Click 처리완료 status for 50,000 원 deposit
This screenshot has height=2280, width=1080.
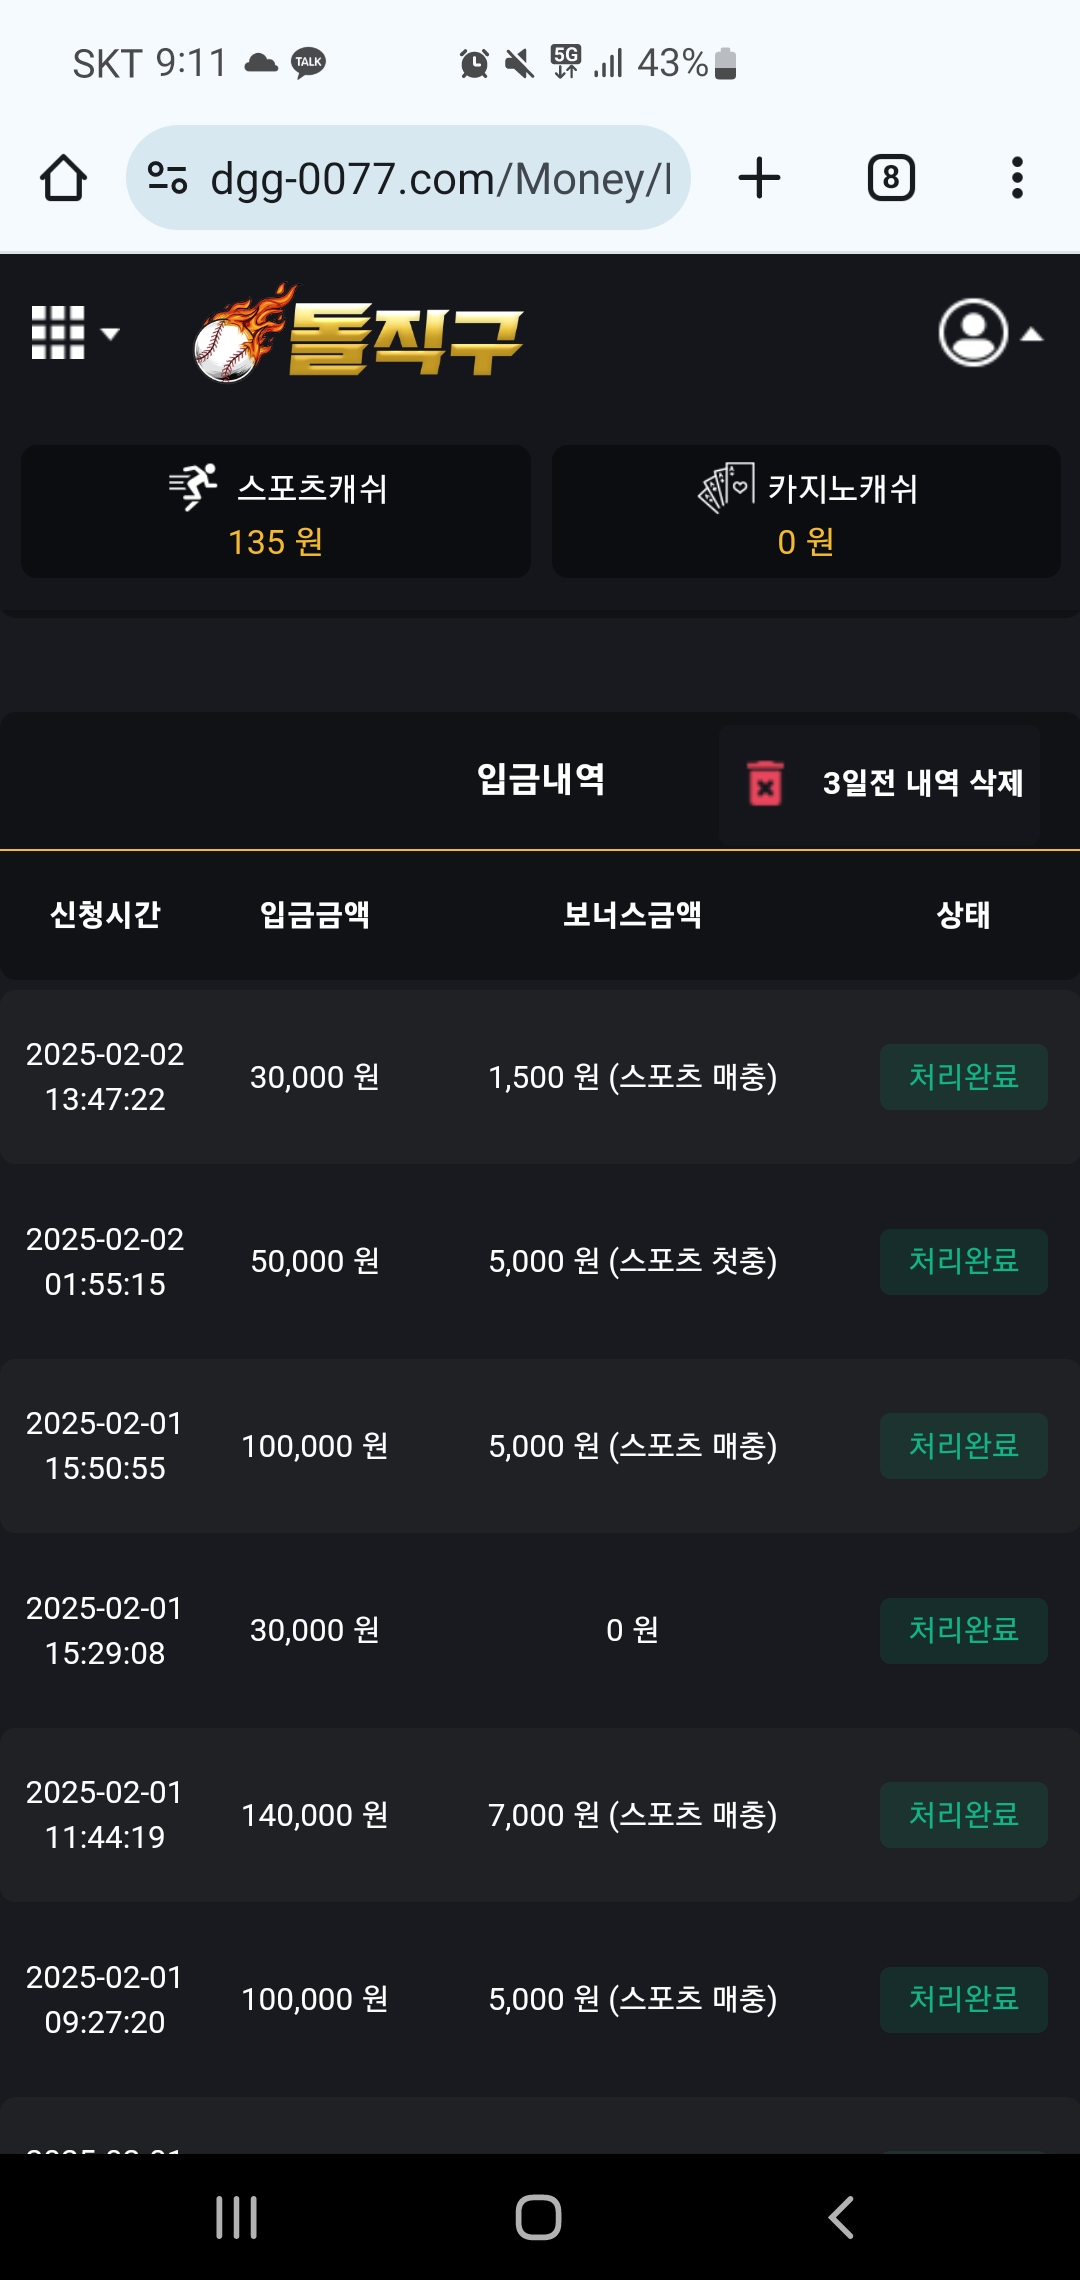pyautogui.click(x=964, y=1261)
